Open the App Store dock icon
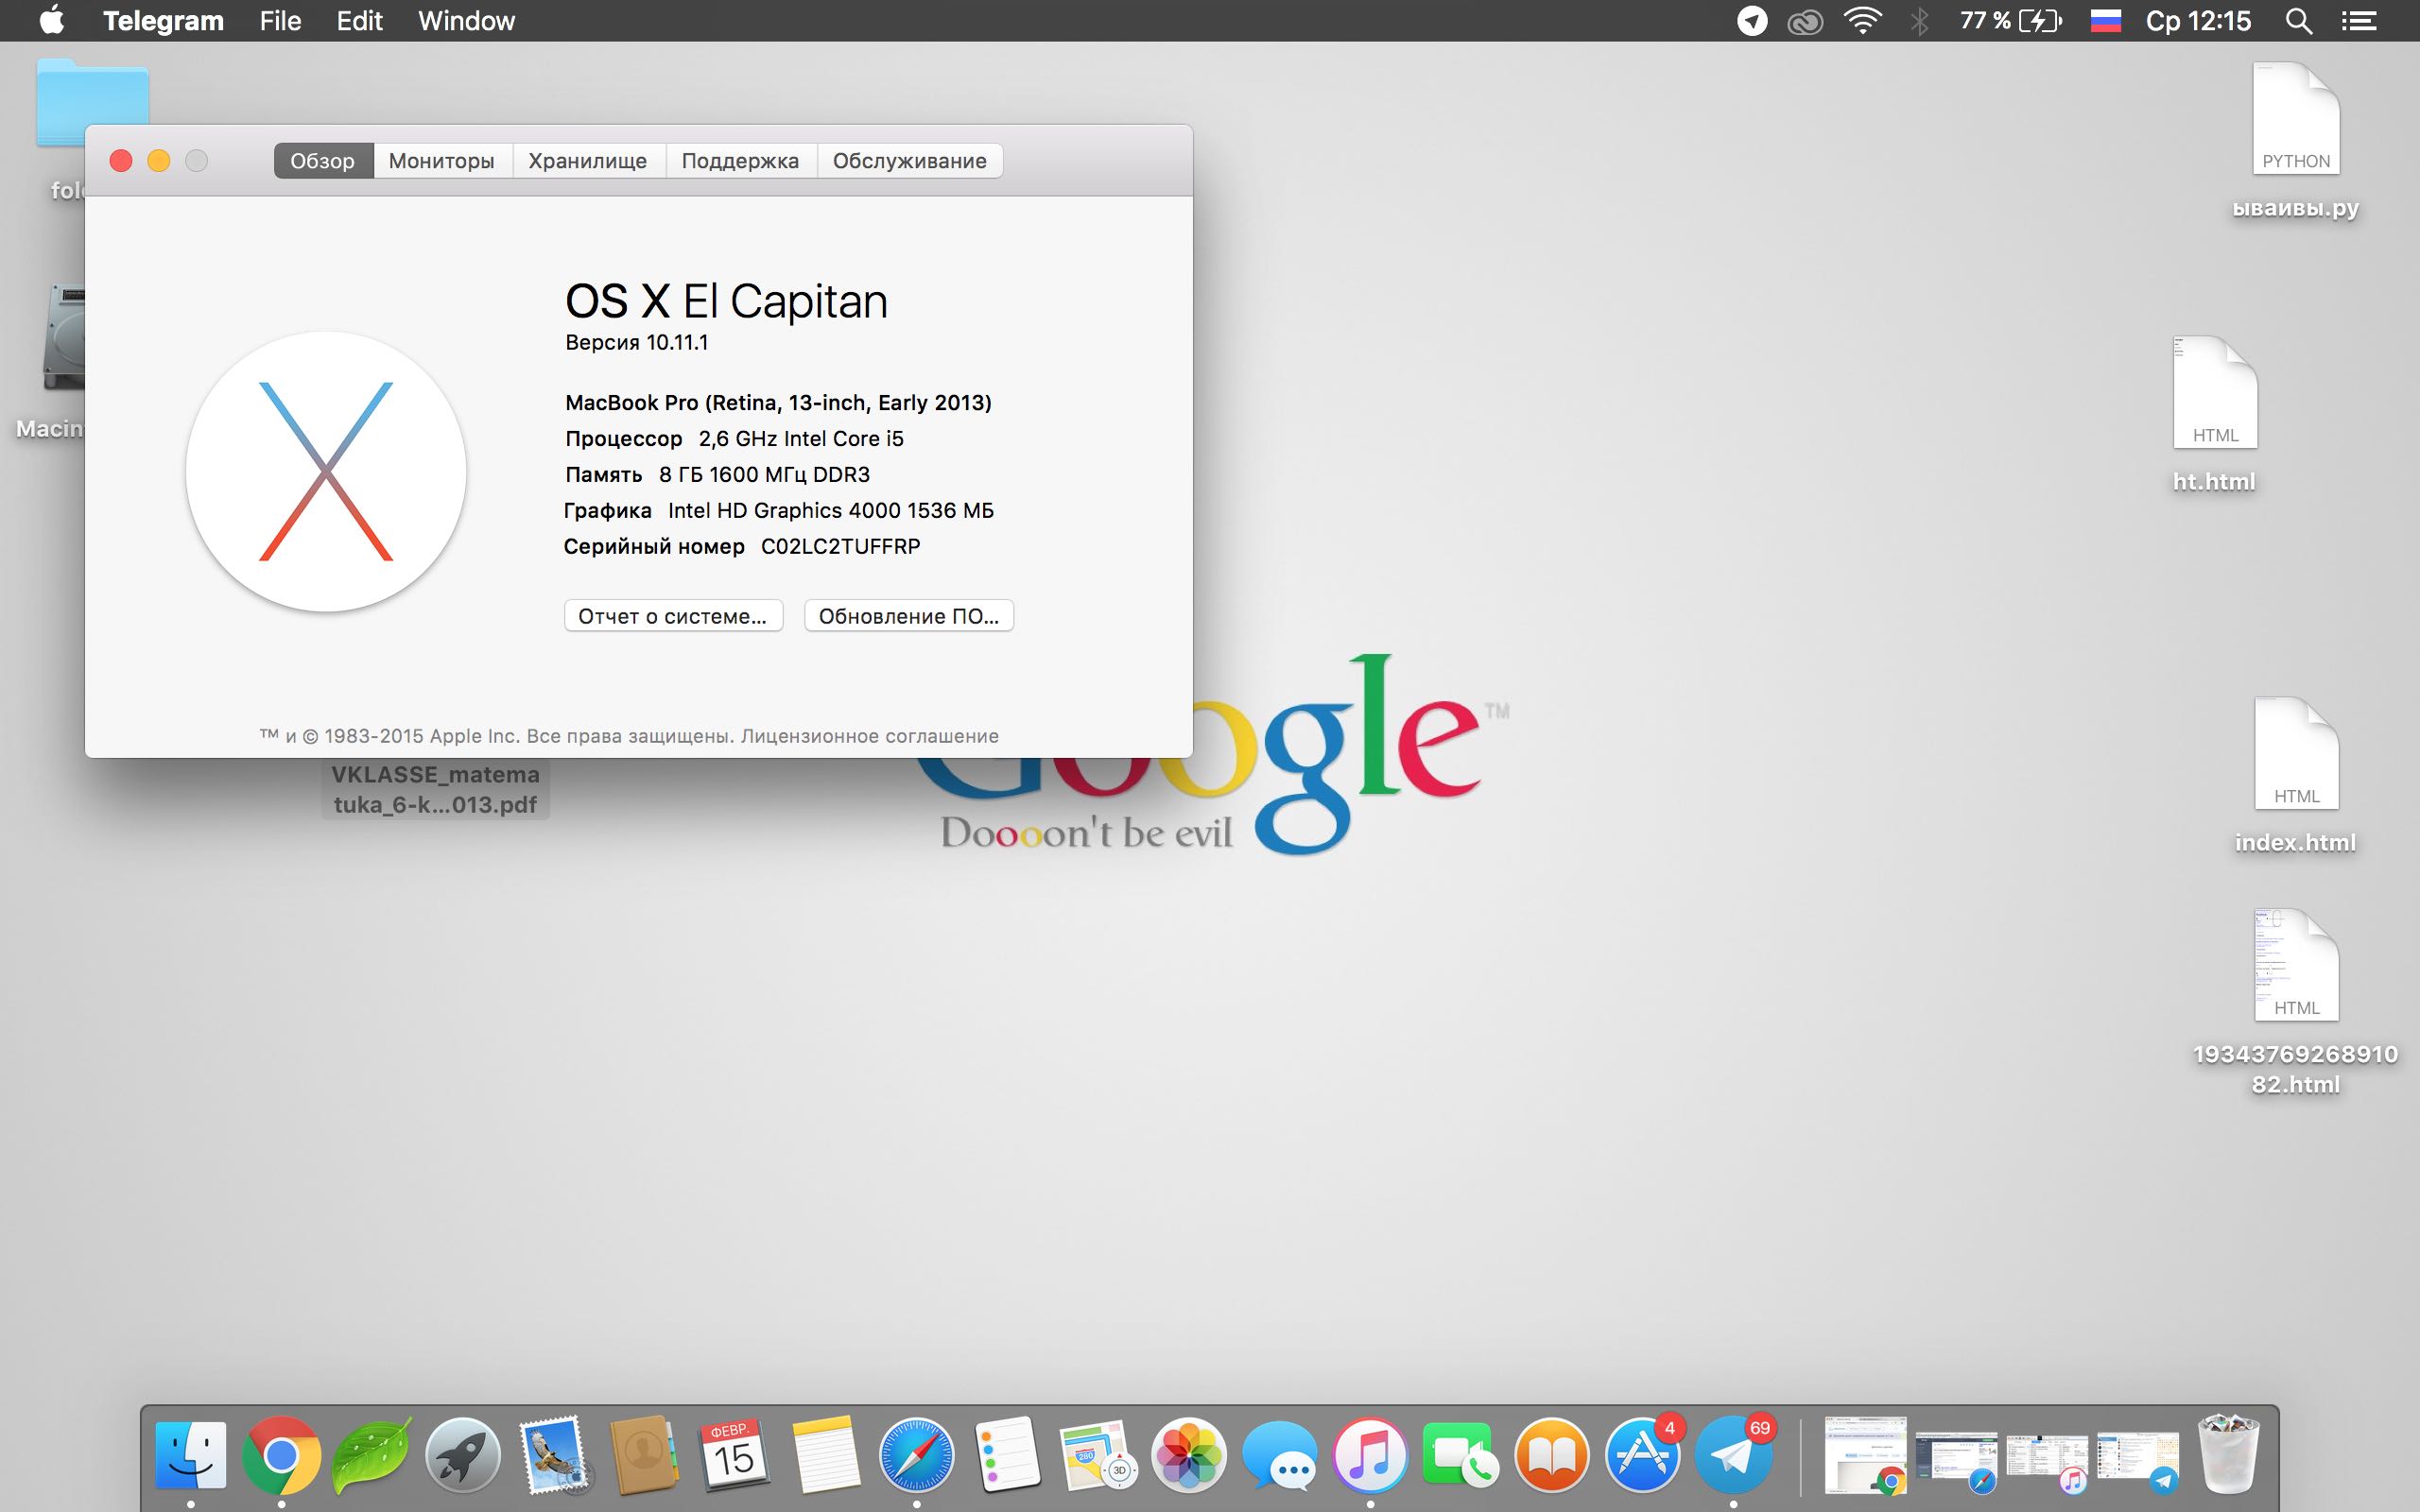Image resolution: width=2420 pixels, height=1512 pixels. tap(1642, 1455)
